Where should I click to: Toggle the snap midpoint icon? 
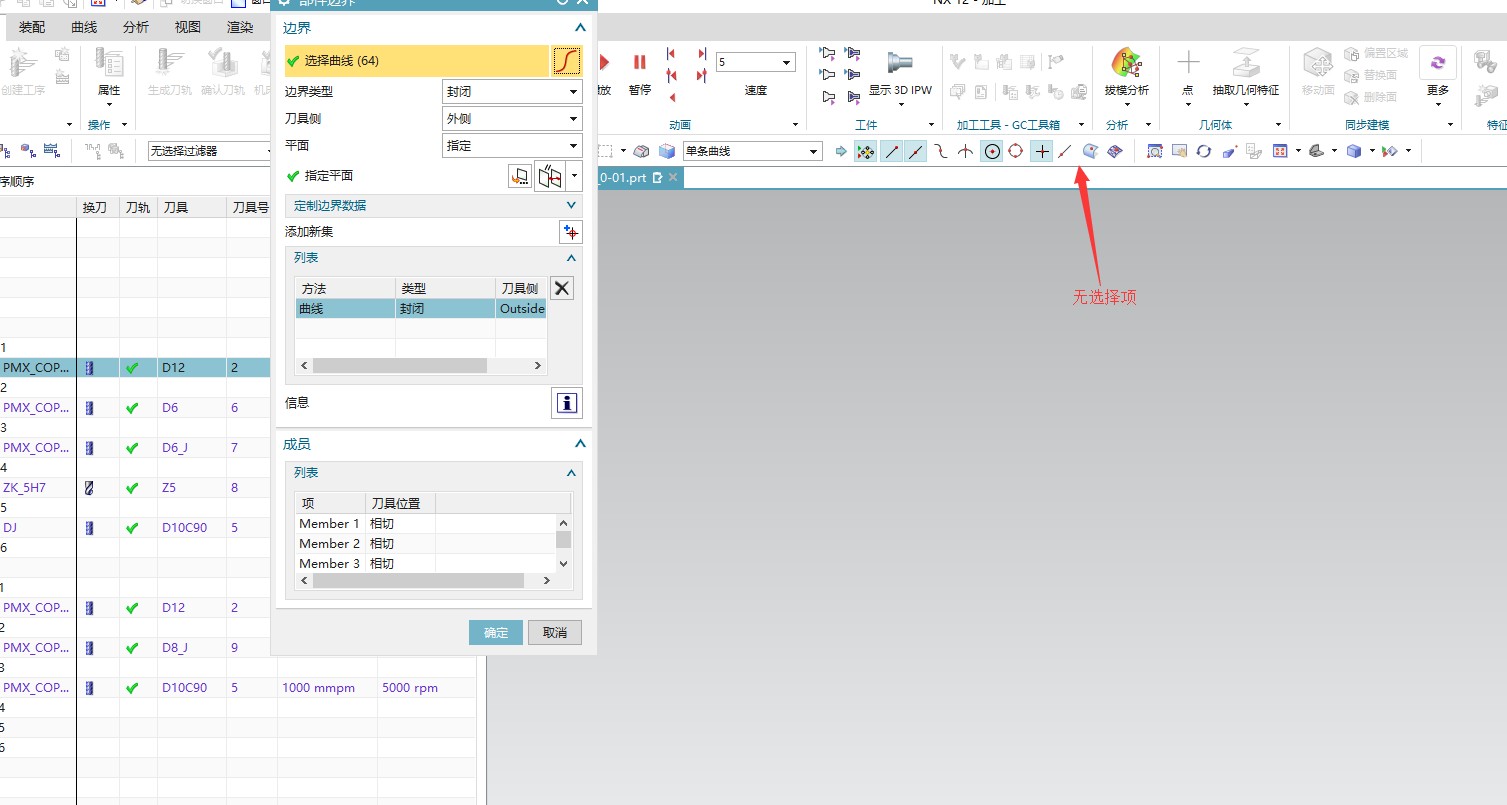click(916, 151)
